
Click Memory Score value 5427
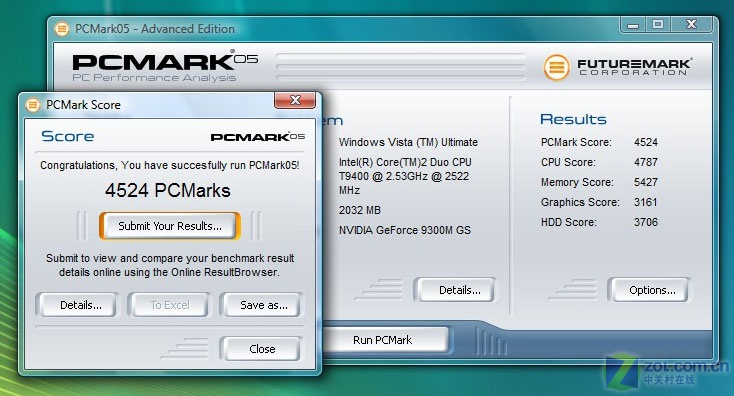[x=646, y=182]
